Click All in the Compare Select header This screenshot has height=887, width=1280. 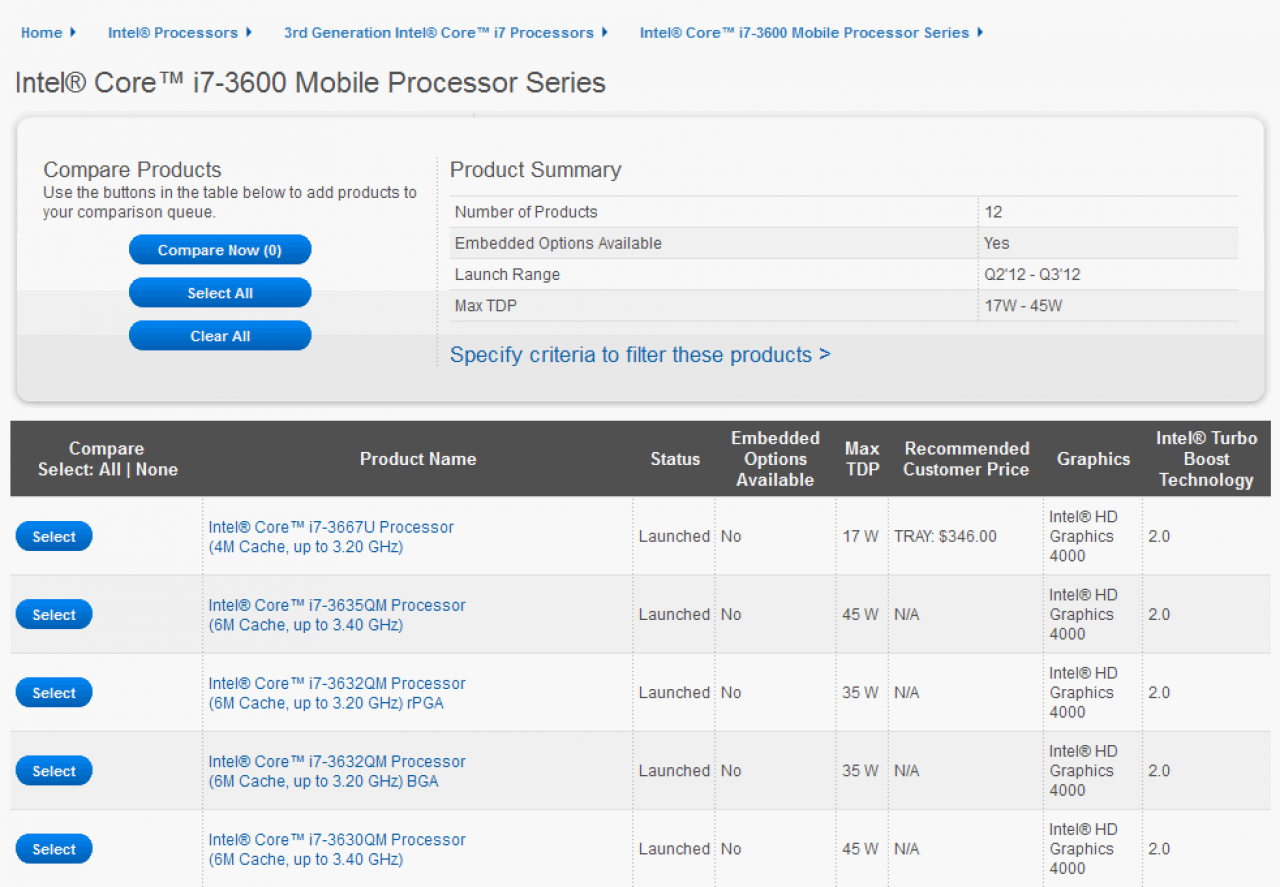pyautogui.click(x=110, y=469)
